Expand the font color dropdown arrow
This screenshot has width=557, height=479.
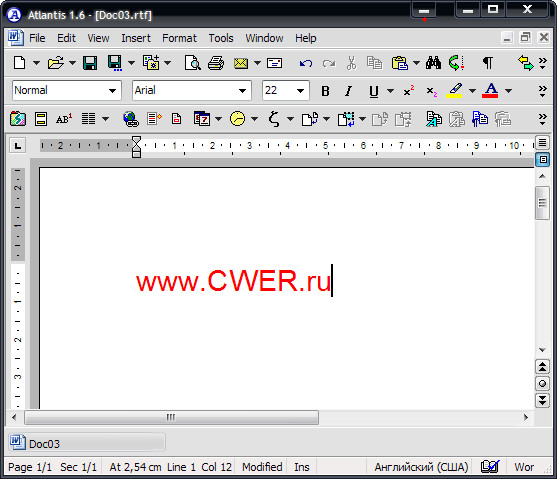point(508,91)
